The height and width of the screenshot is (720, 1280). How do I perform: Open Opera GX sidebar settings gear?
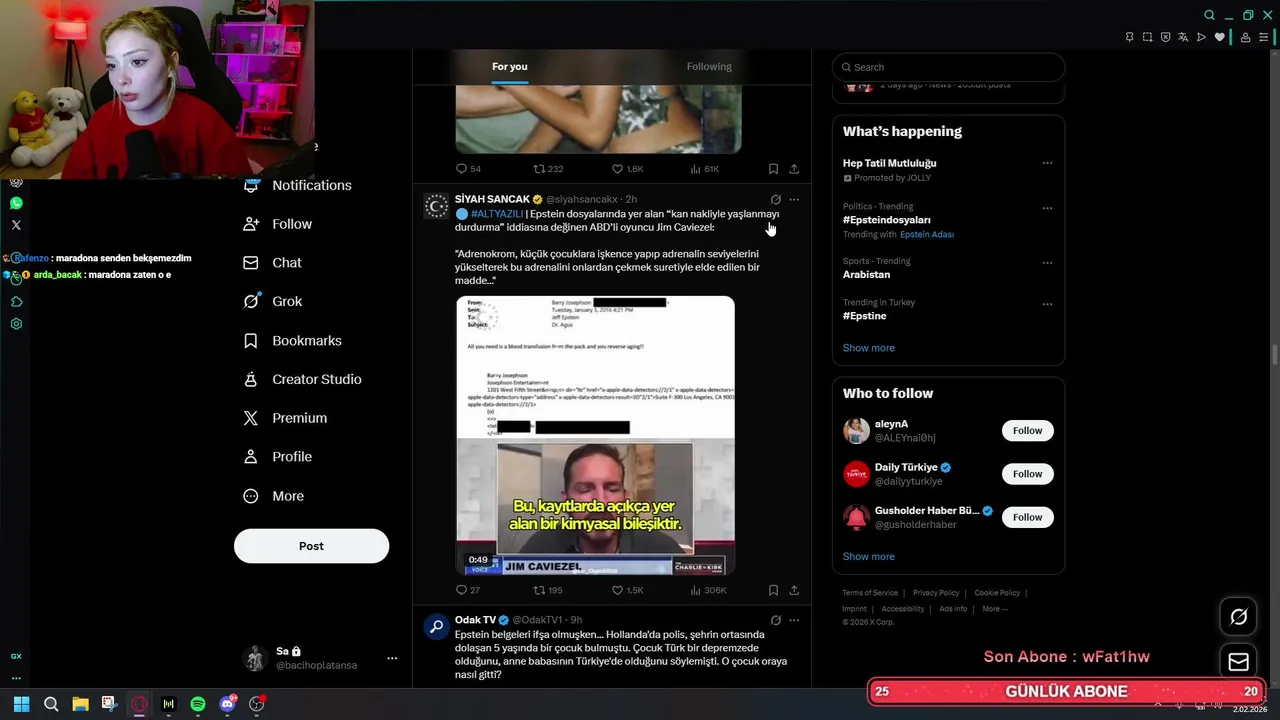click(x=16, y=324)
